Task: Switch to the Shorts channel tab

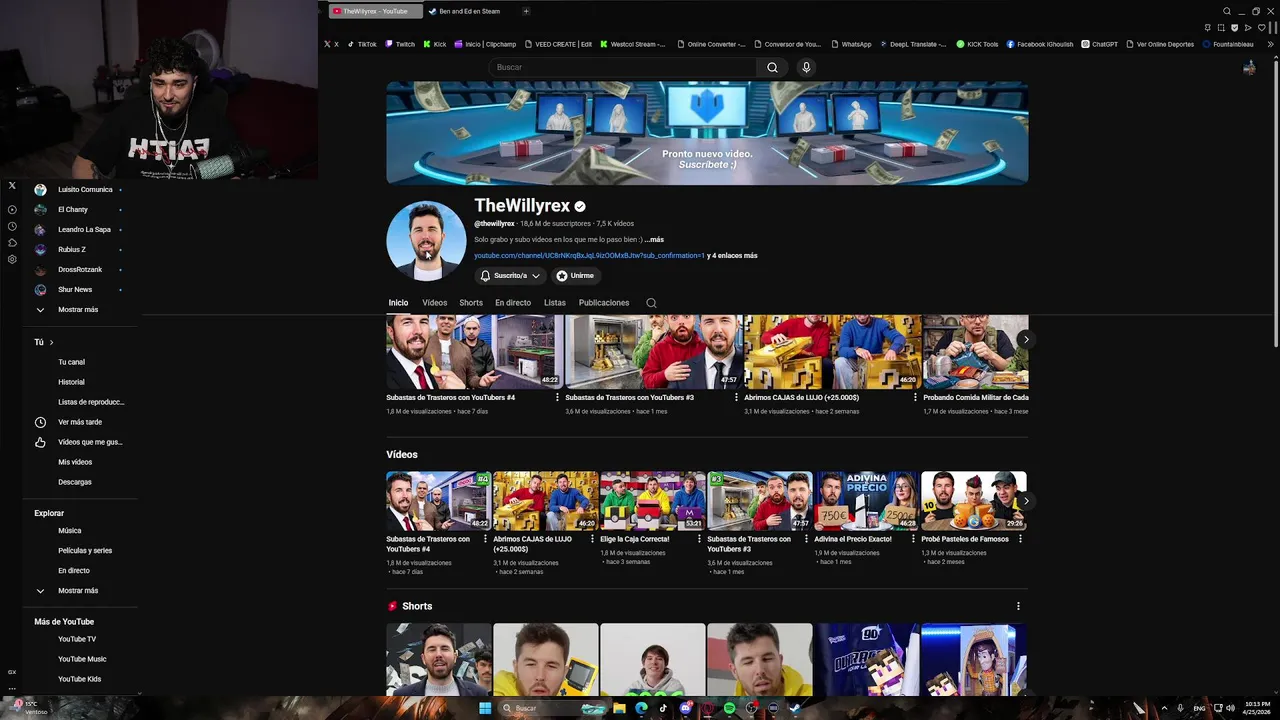Action: (x=471, y=303)
